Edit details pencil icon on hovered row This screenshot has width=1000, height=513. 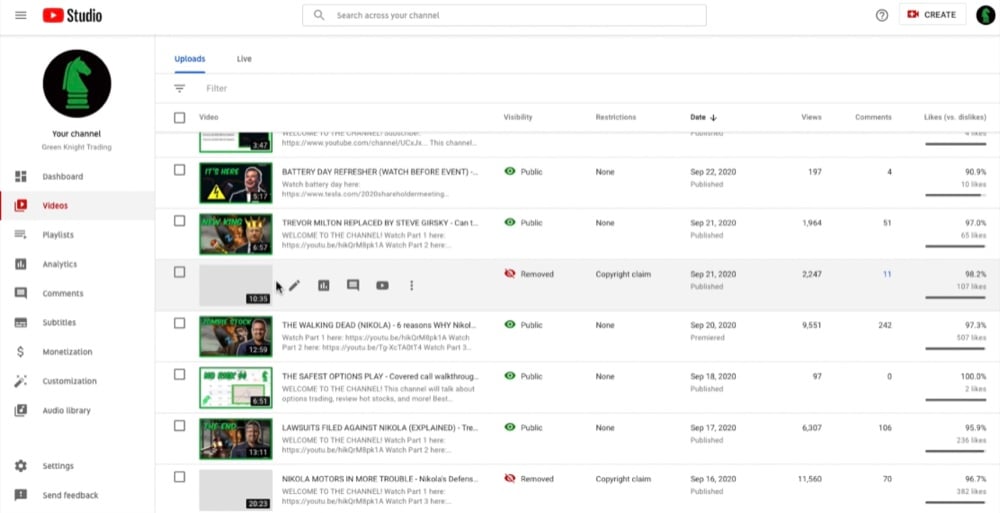coord(294,285)
